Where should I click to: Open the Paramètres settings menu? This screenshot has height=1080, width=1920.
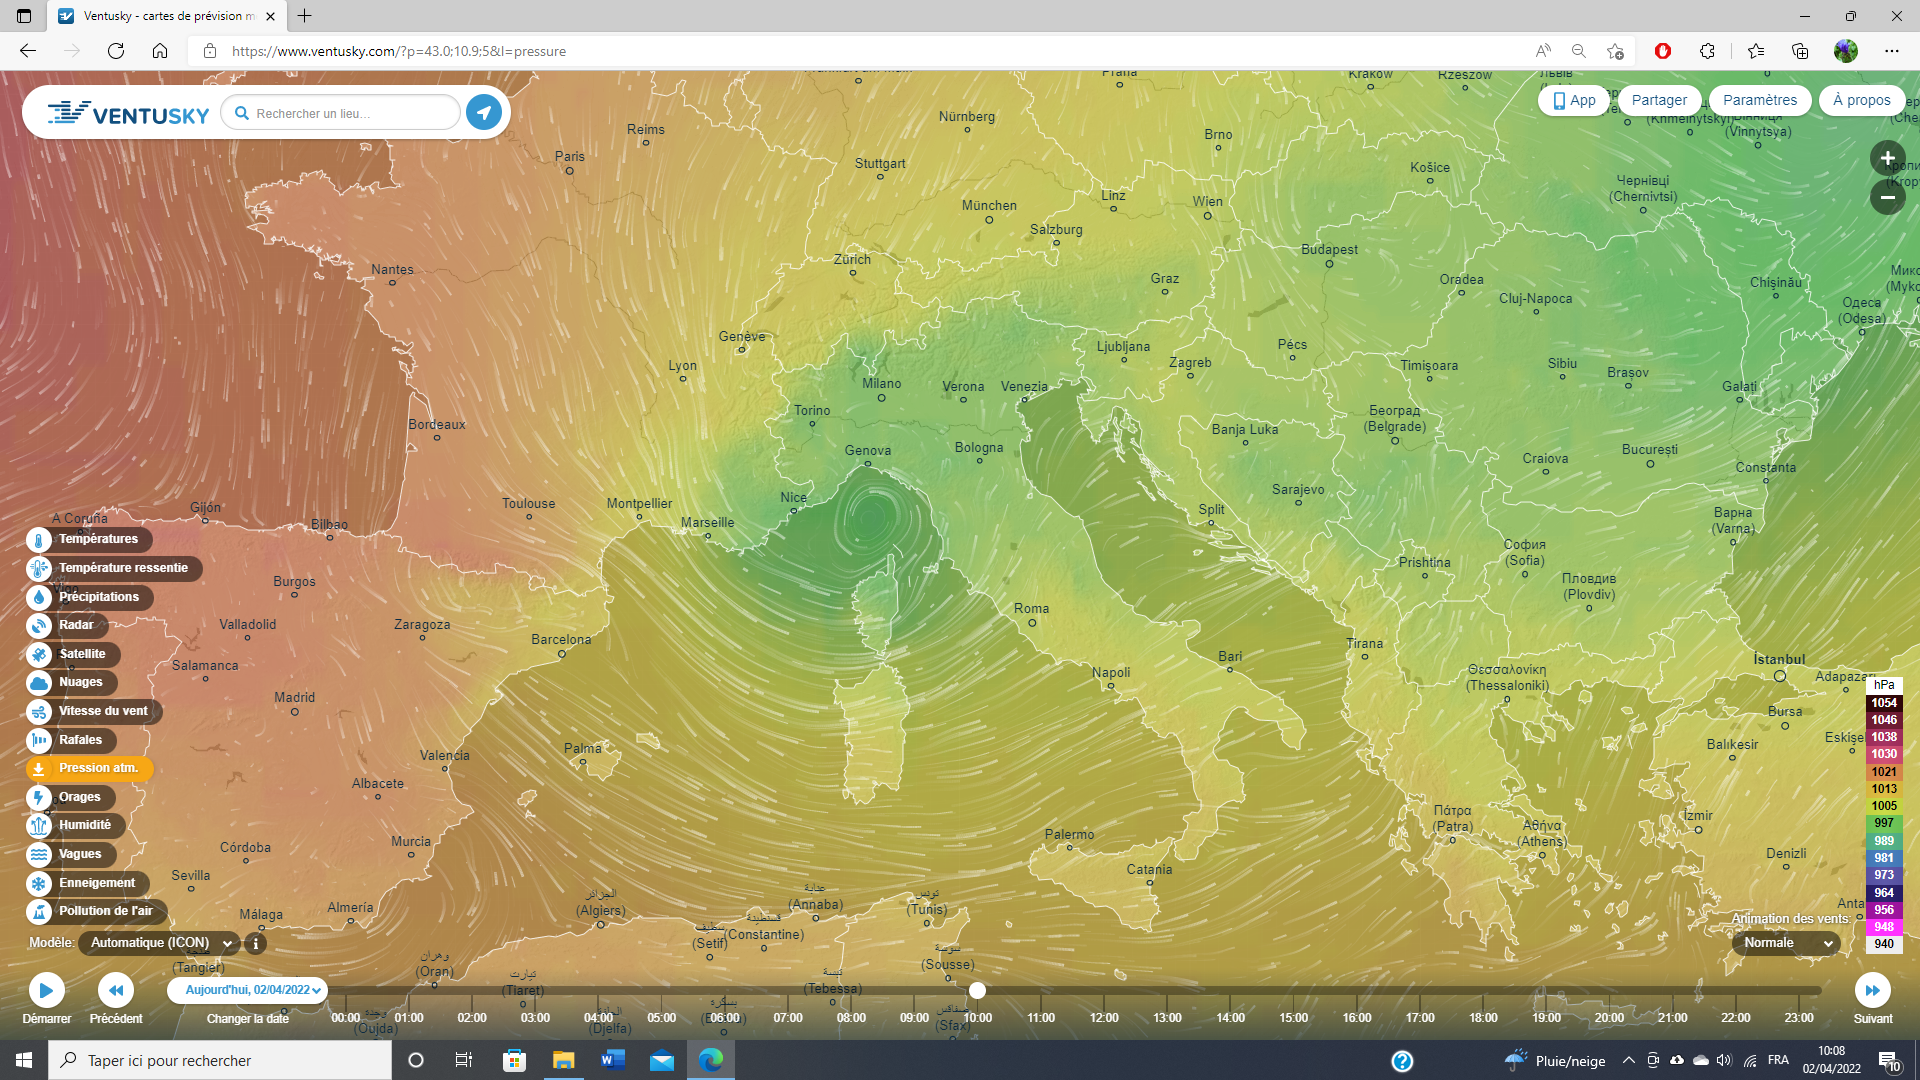pos(1760,100)
